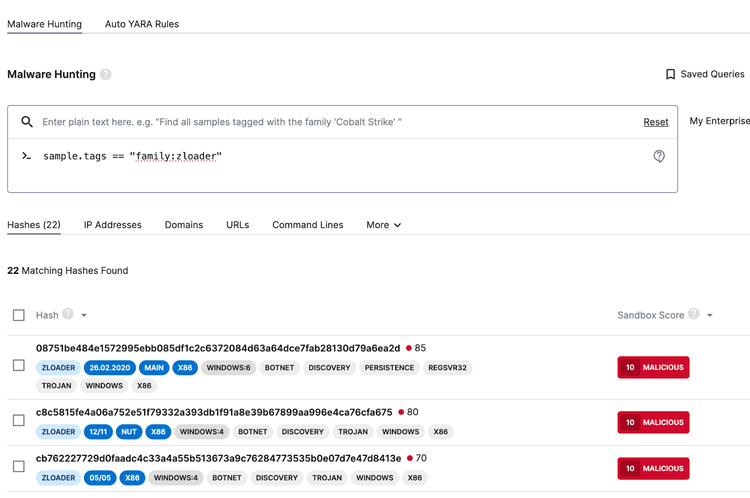Open Sandbox Score sort dropdown arrow

(710, 315)
